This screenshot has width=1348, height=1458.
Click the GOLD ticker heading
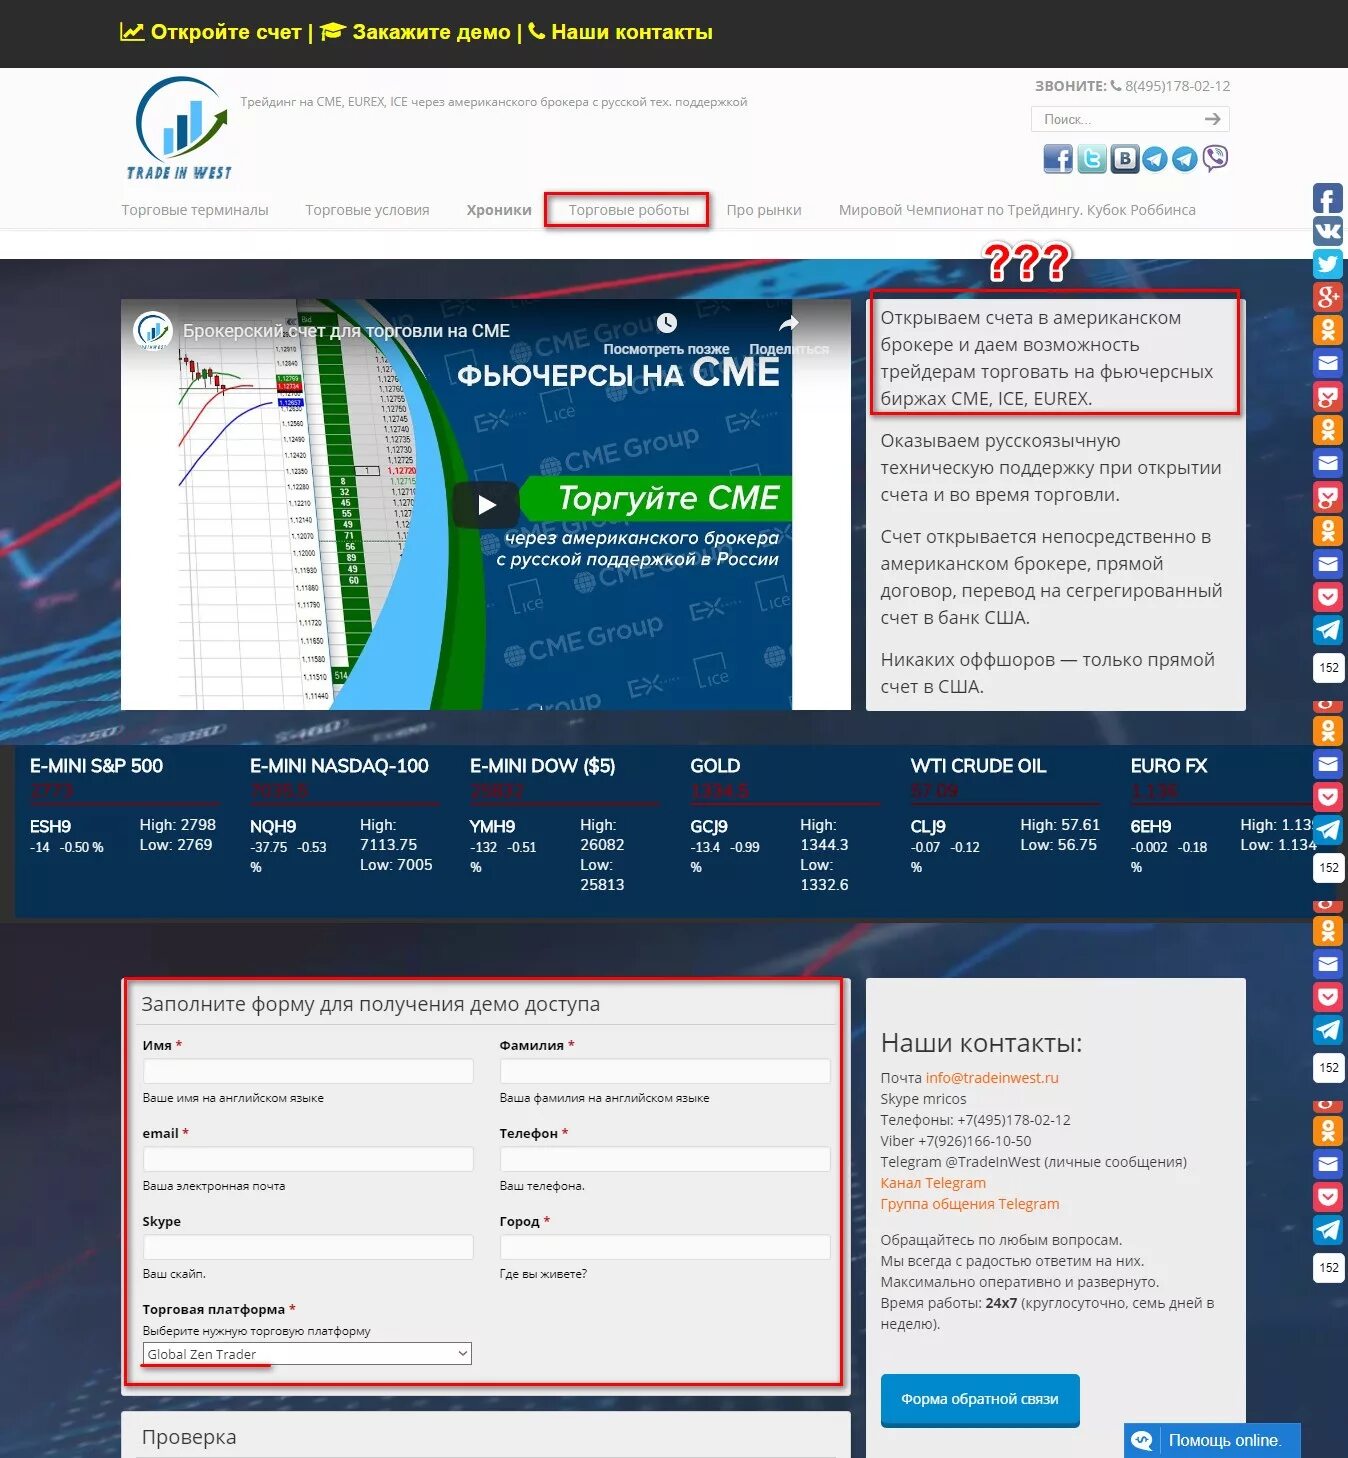(715, 766)
